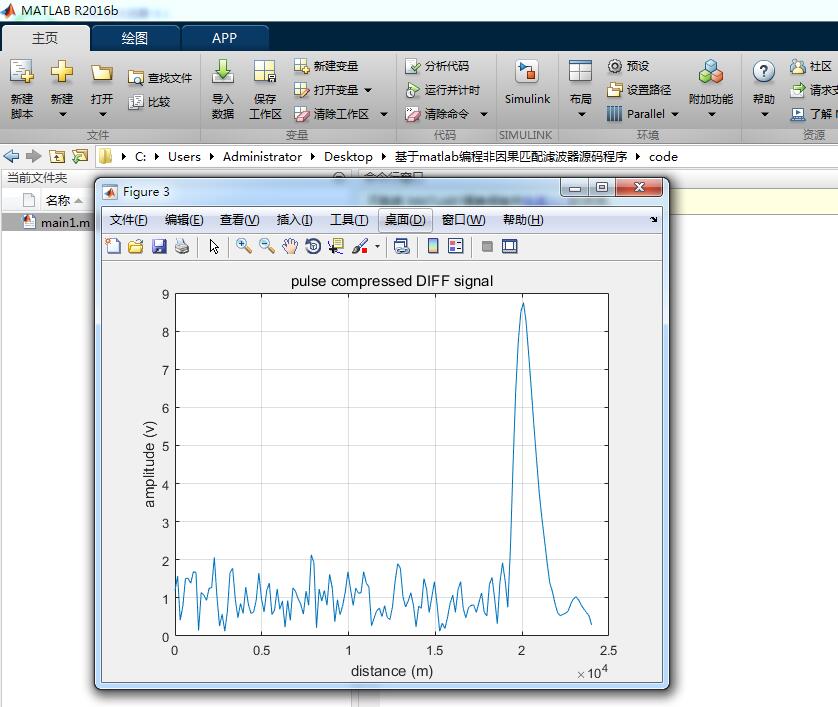Click New Variable (新建变量) button

click(x=326, y=66)
